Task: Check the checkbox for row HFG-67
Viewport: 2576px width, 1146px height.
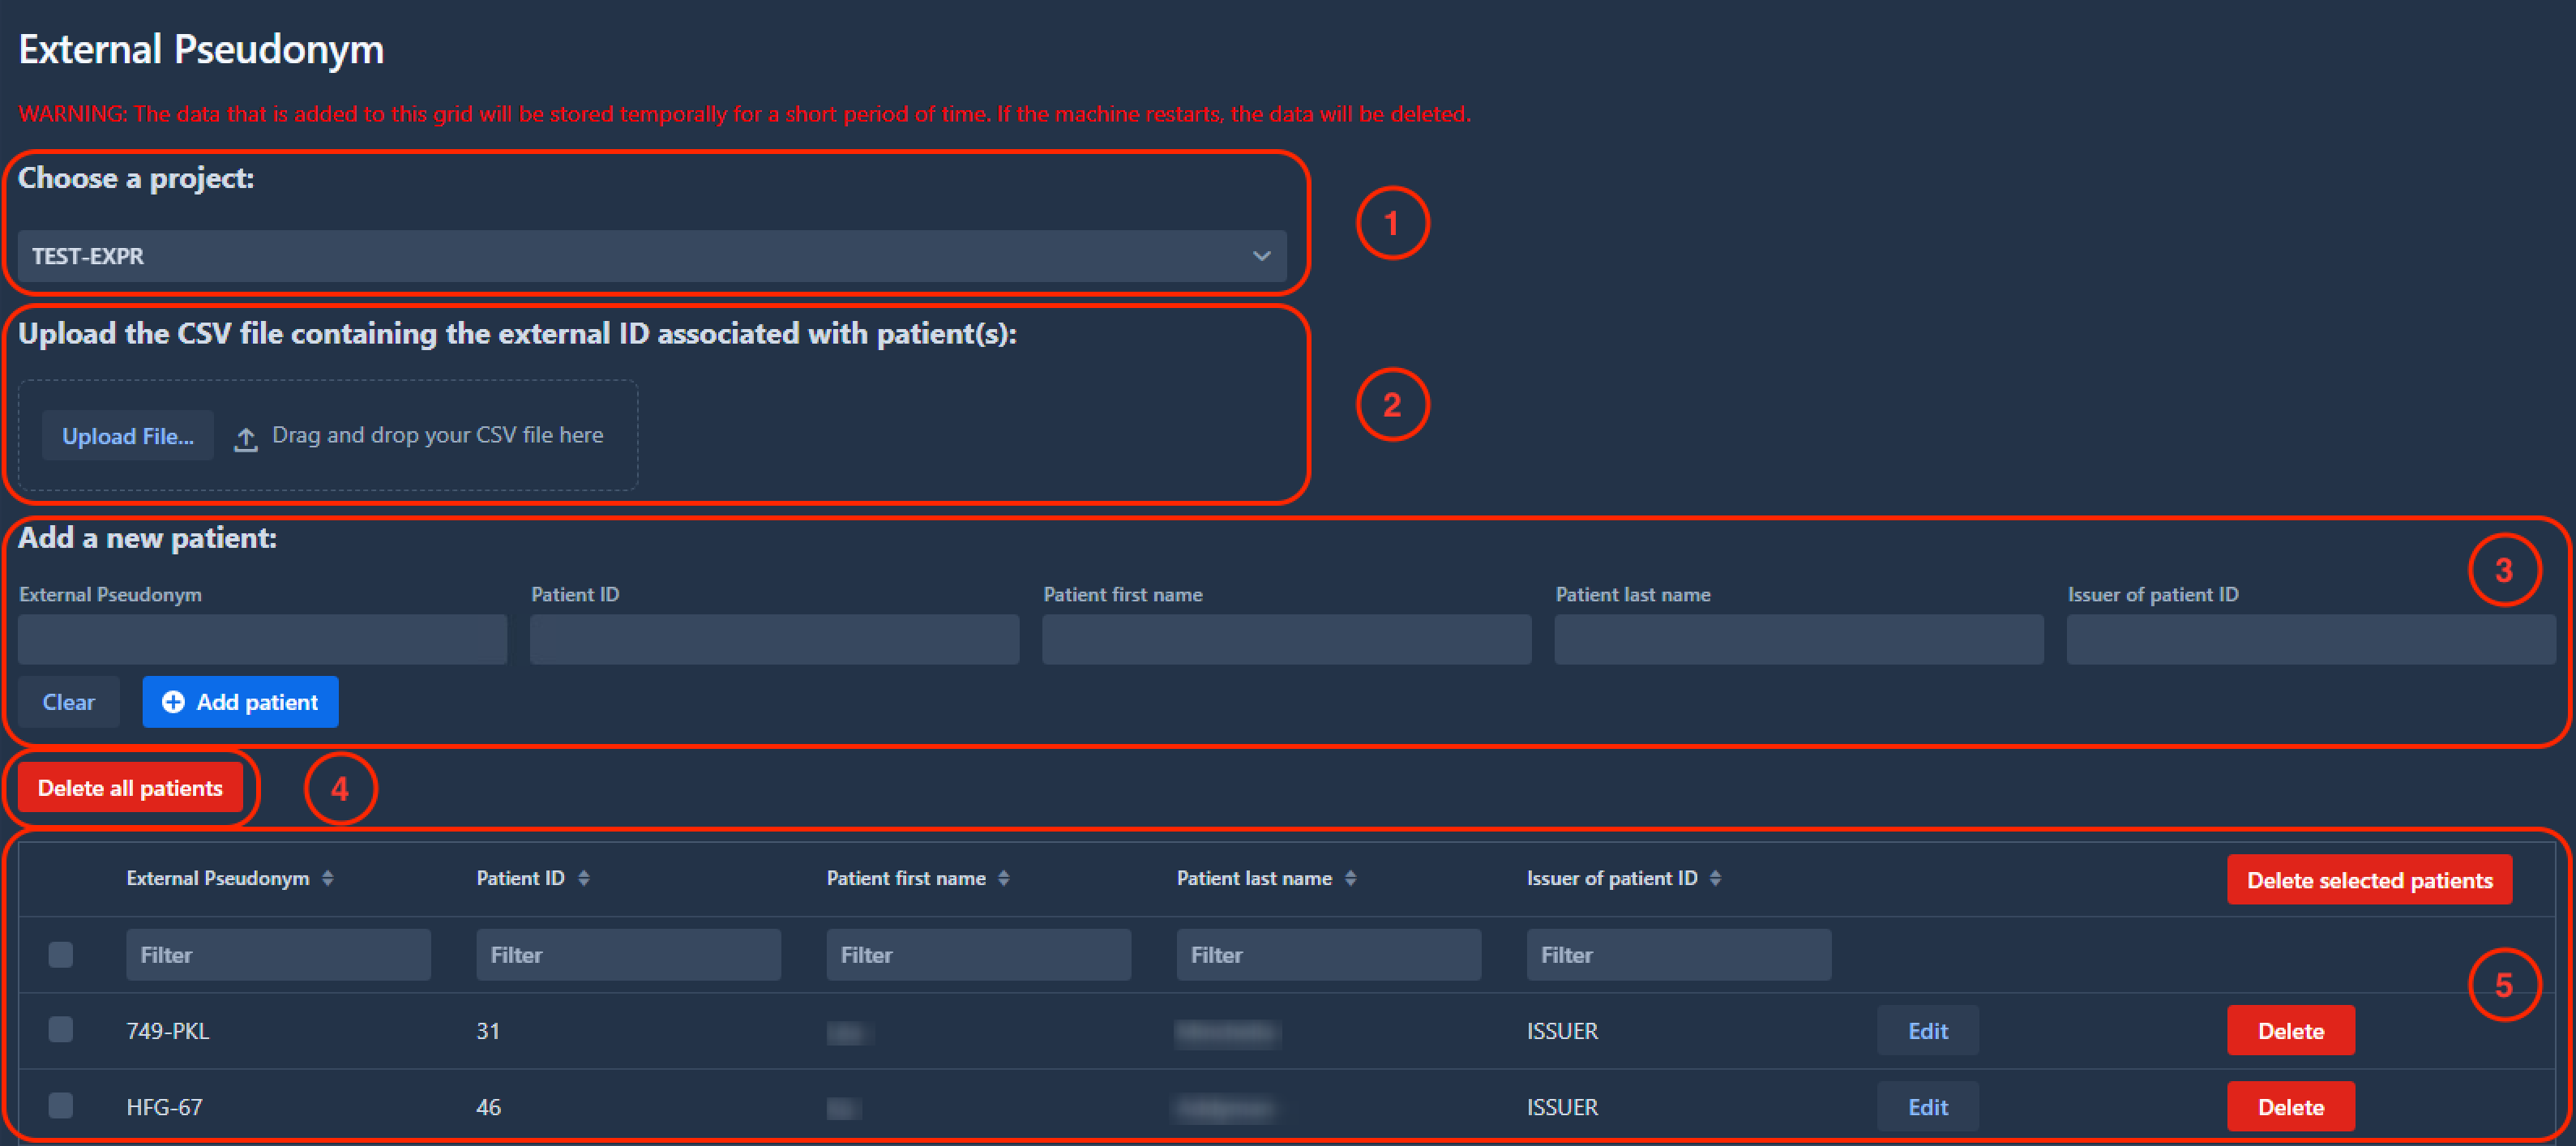Action: 61,1105
